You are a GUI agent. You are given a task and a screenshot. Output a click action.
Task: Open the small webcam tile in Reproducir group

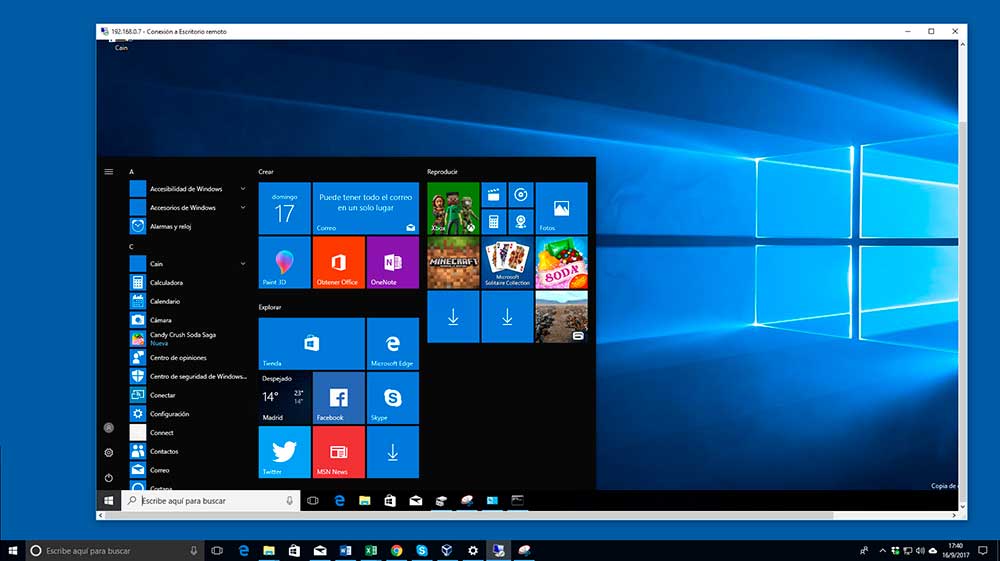coord(521,222)
